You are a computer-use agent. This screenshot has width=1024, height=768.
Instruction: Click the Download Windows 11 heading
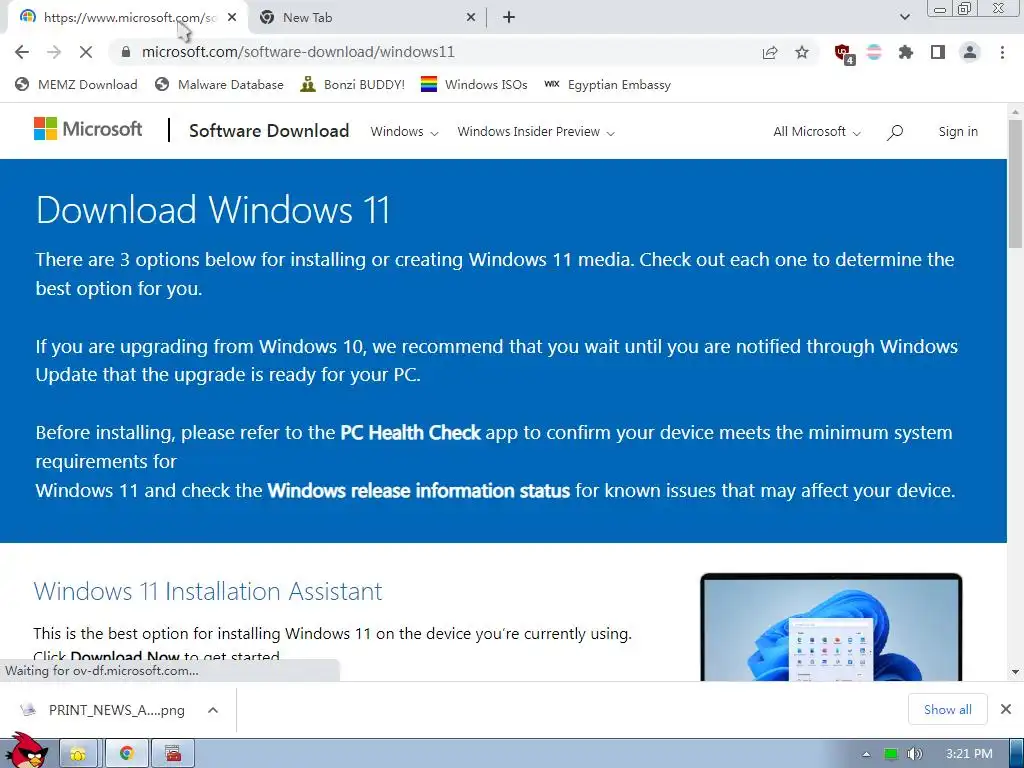(213, 210)
